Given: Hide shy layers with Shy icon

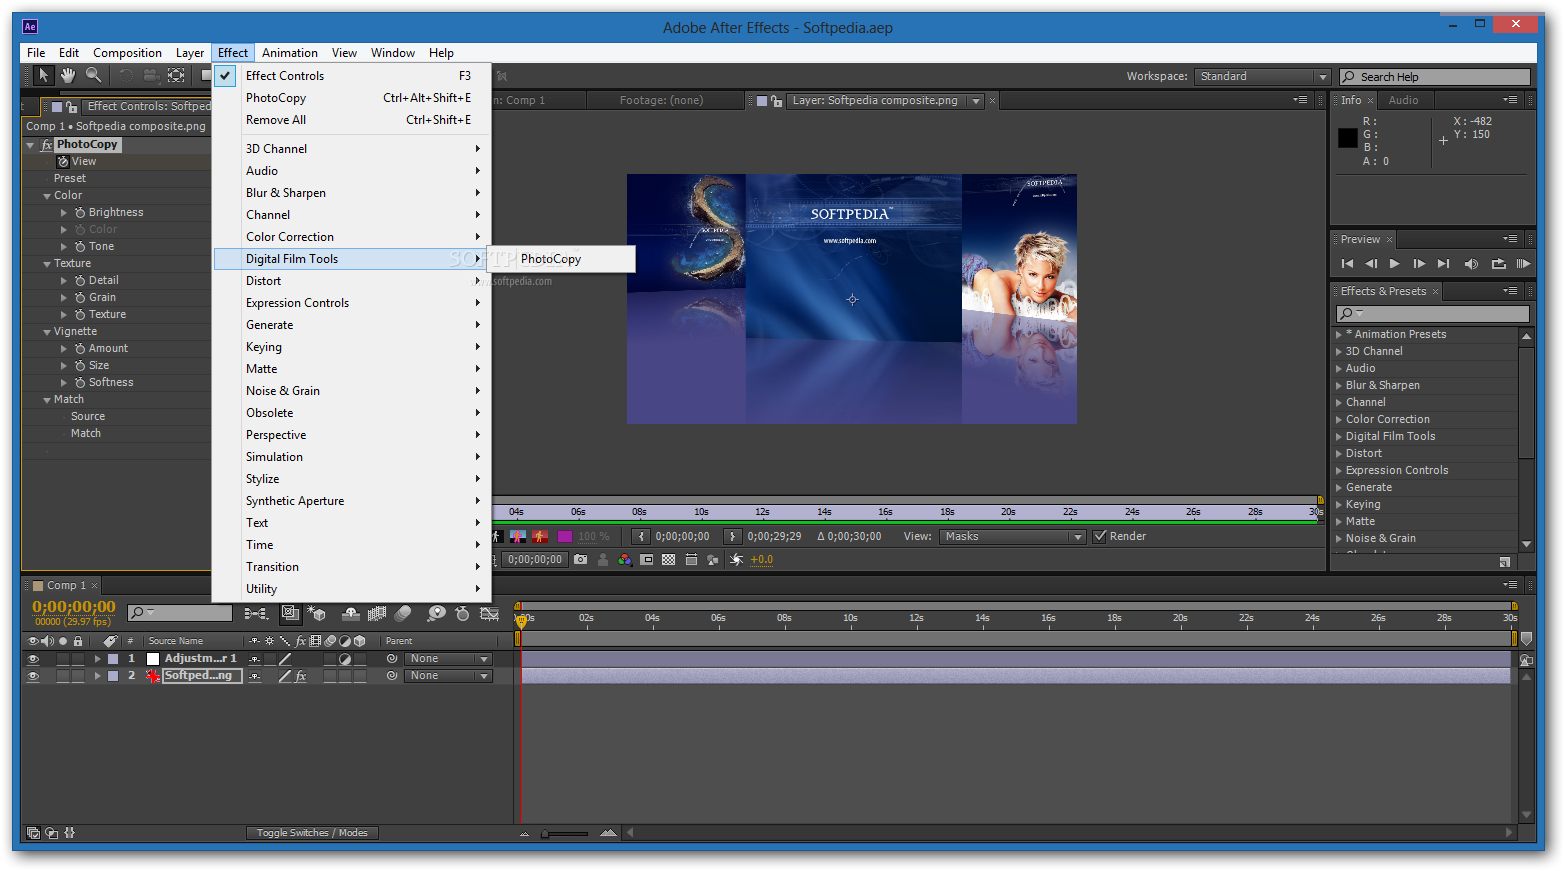Looking at the screenshot, I should point(350,613).
